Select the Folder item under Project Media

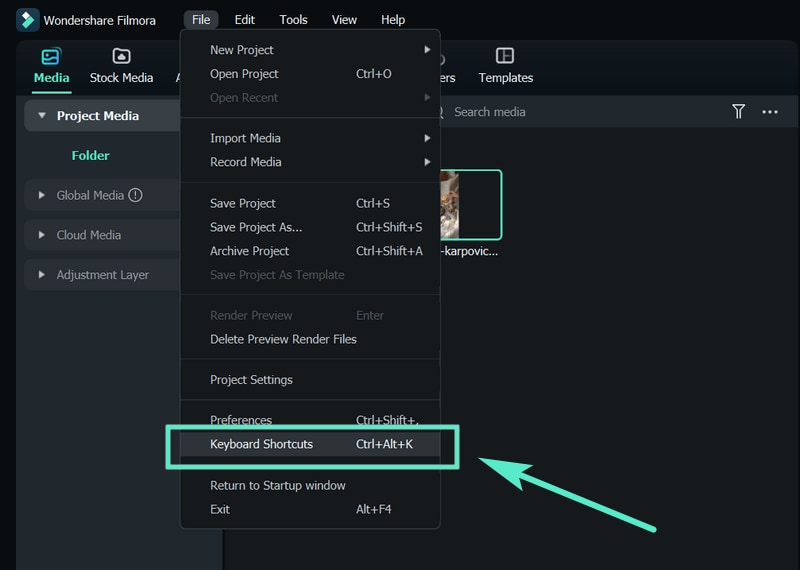(90, 155)
